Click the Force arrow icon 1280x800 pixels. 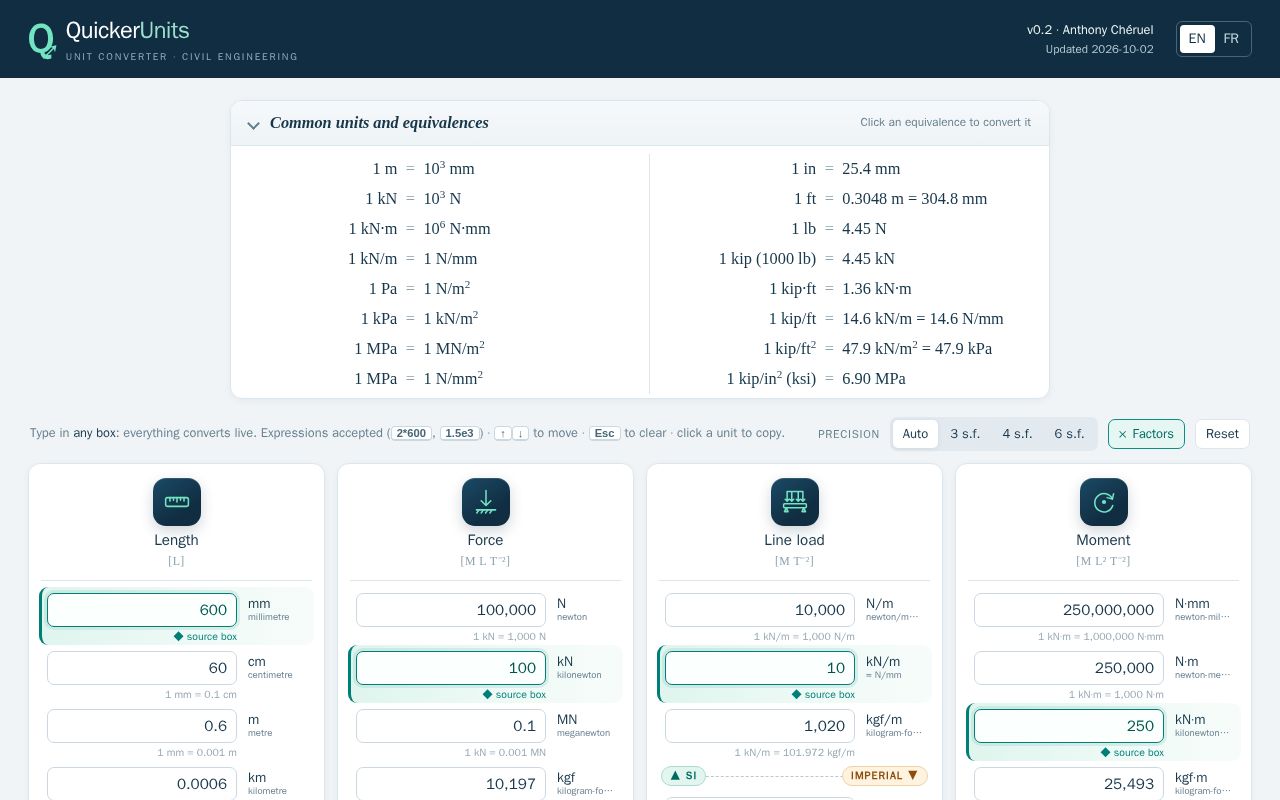click(486, 502)
